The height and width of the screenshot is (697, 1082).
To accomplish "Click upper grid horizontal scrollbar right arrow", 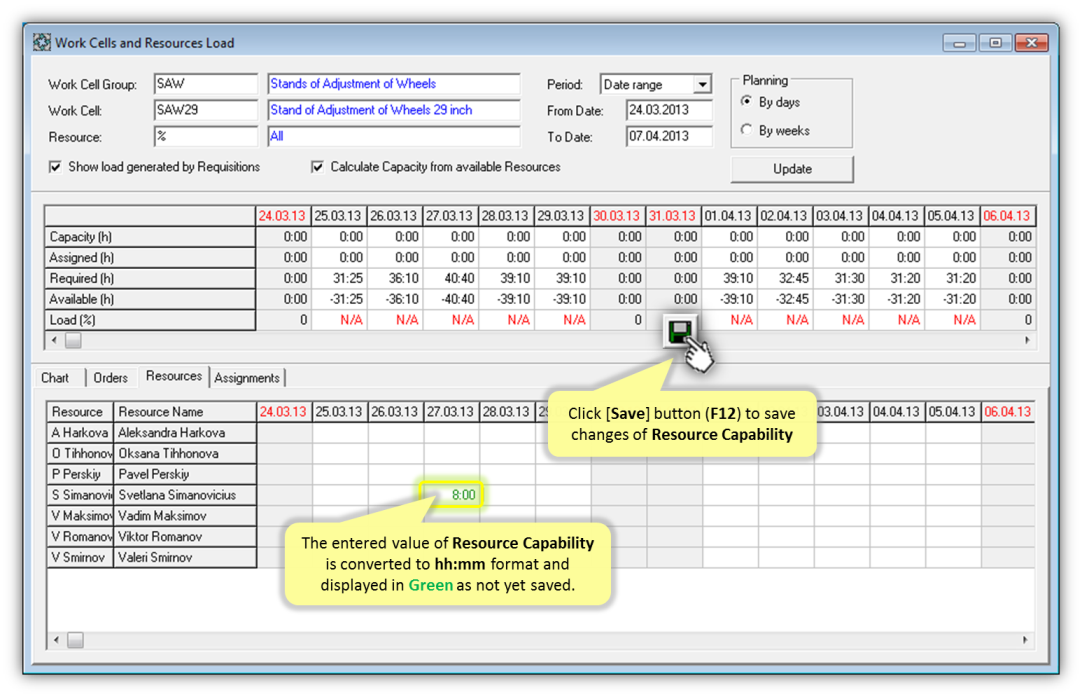I will click(1027, 340).
